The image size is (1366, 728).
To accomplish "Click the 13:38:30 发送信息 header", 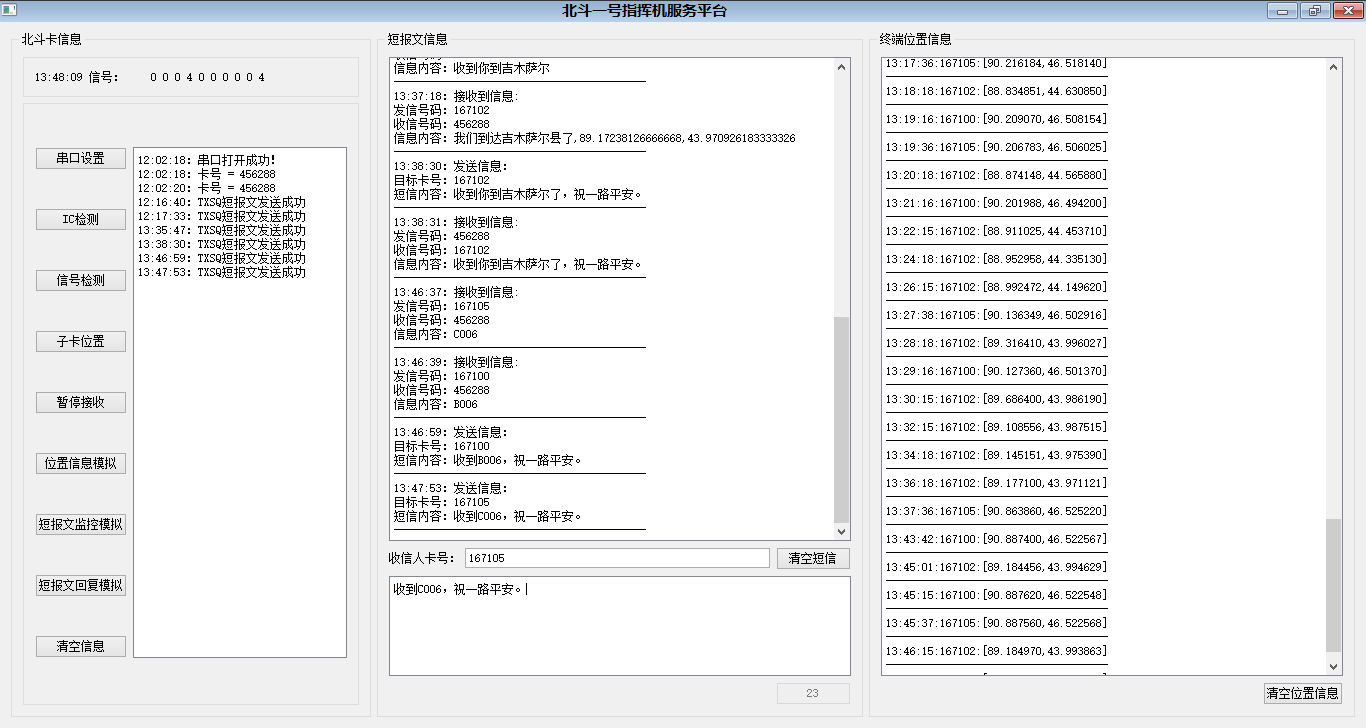I will coord(451,166).
